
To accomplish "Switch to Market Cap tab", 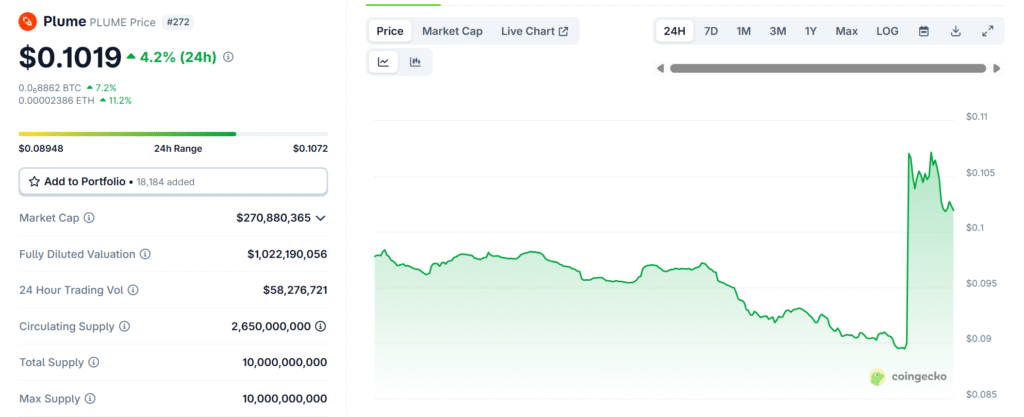I will pyautogui.click(x=452, y=31).
